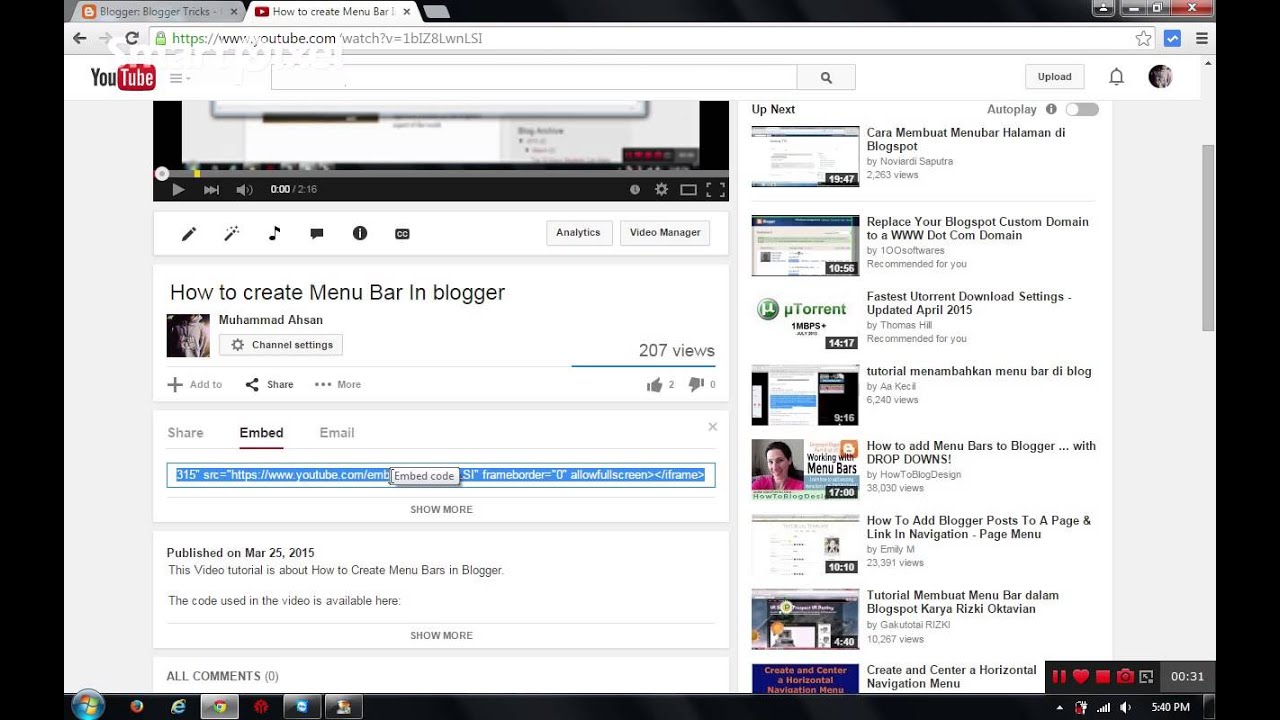Click the uTorrent video thumbnail
Viewport: 1280px width, 720px height.
805,320
